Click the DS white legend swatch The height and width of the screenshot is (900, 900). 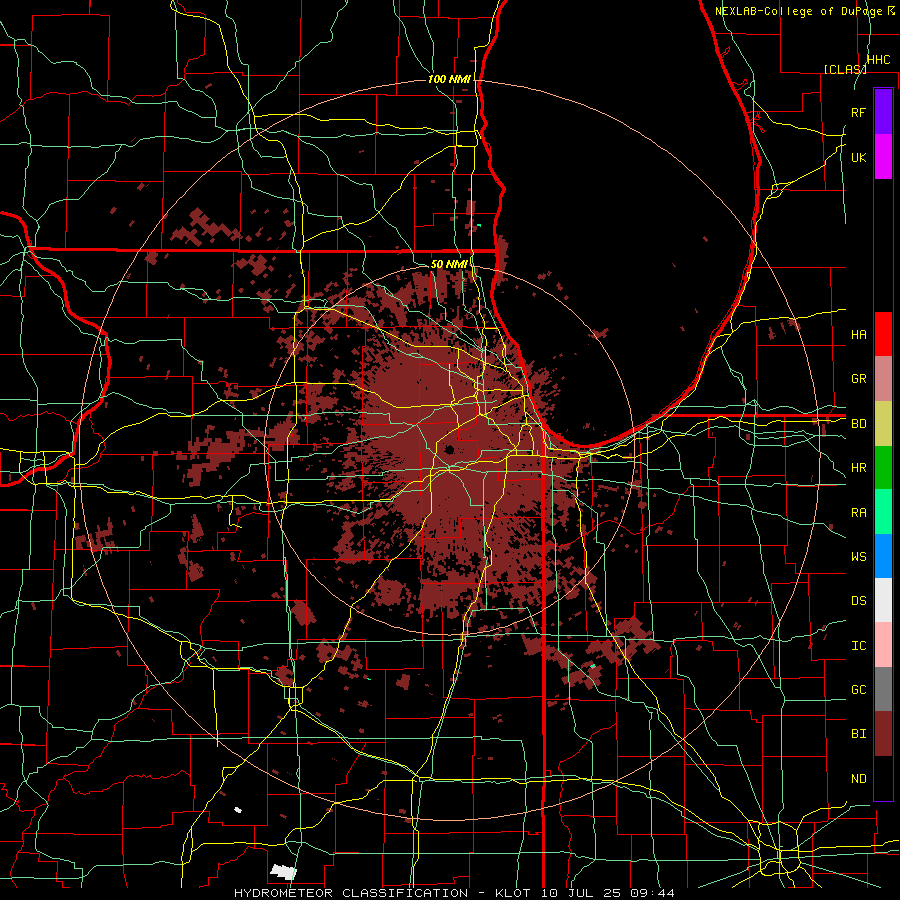click(x=883, y=600)
